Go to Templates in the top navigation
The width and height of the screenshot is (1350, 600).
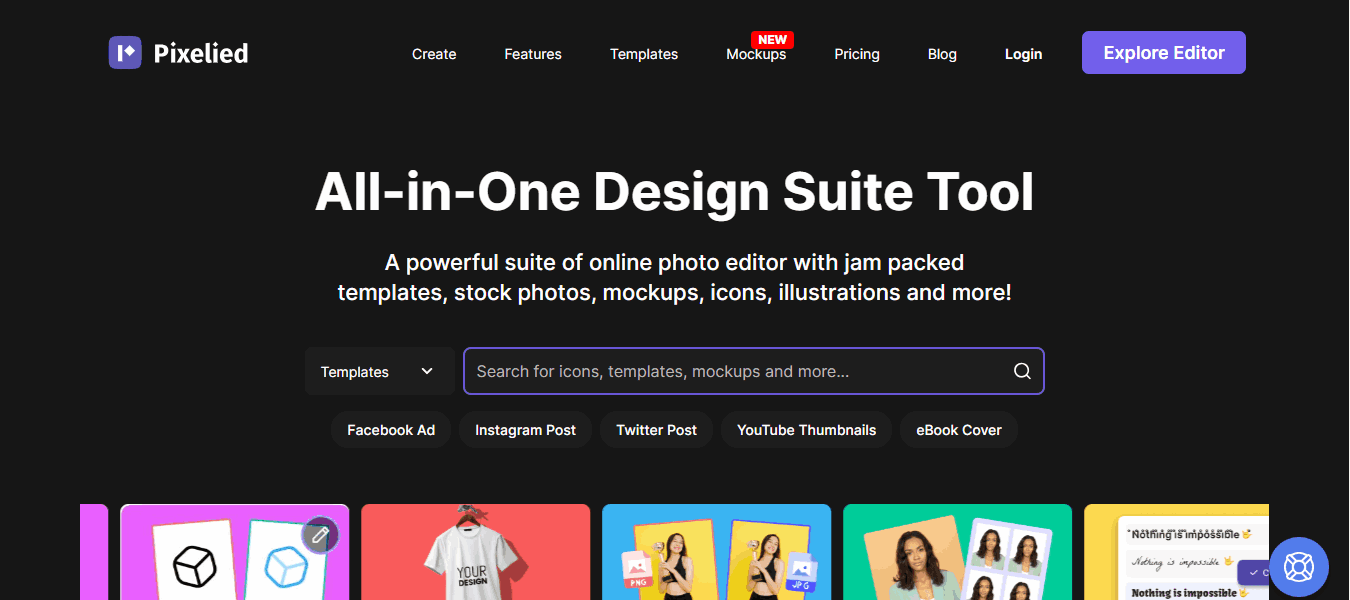coord(644,54)
